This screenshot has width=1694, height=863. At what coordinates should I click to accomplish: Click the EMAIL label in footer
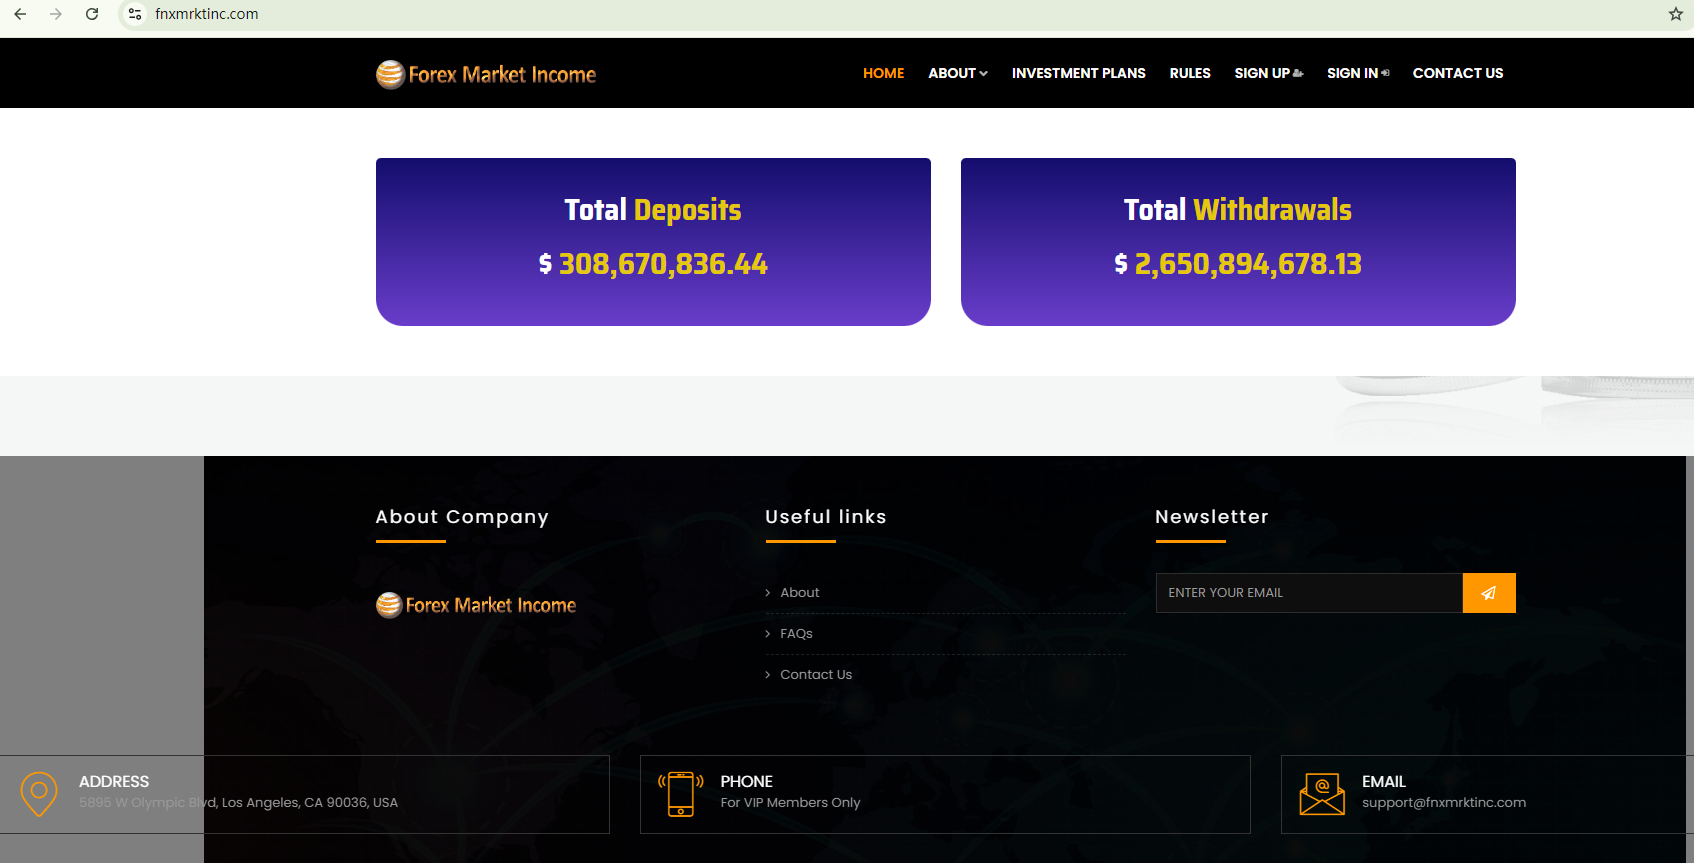coord(1384,782)
